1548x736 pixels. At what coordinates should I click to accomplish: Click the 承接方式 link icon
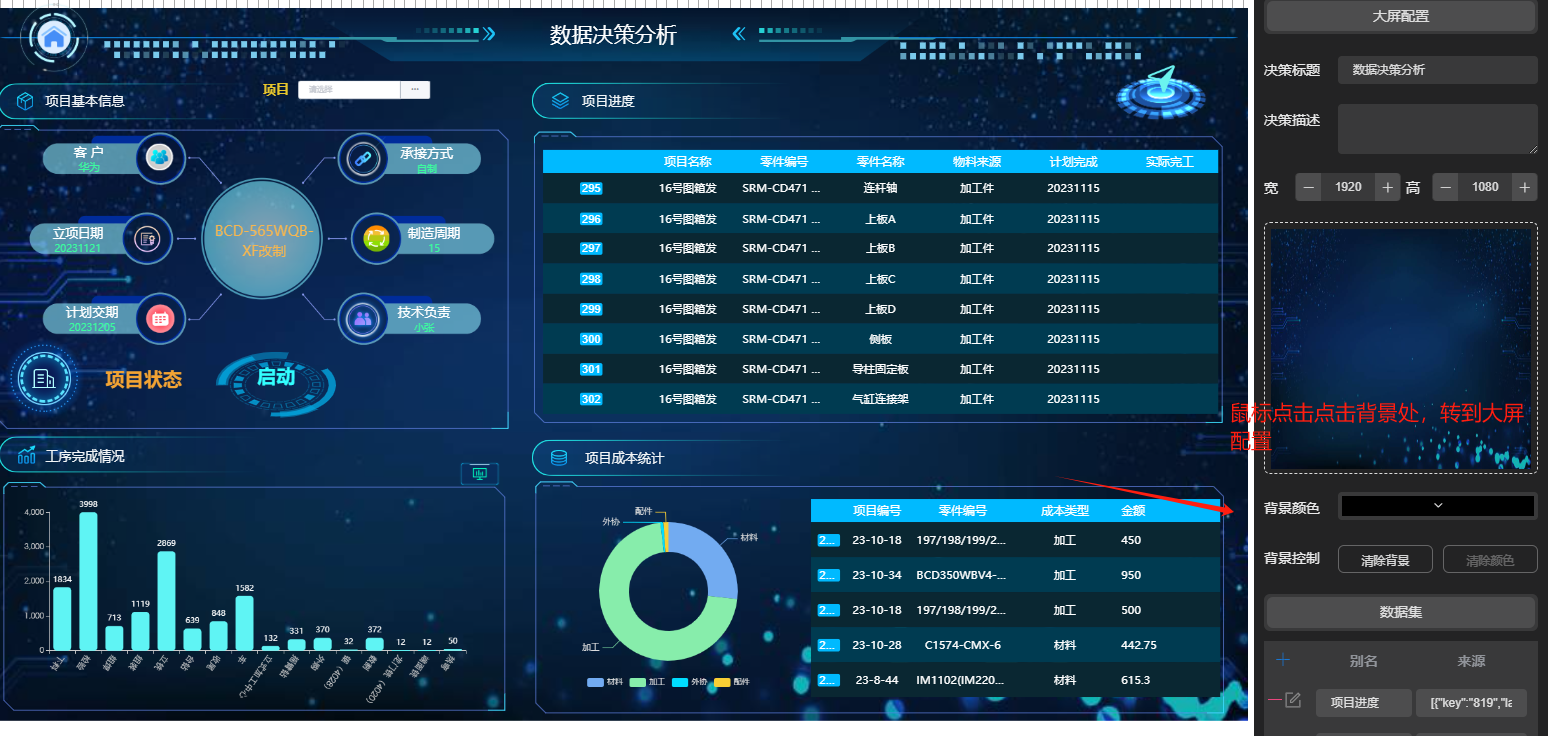(x=362, y=158)
